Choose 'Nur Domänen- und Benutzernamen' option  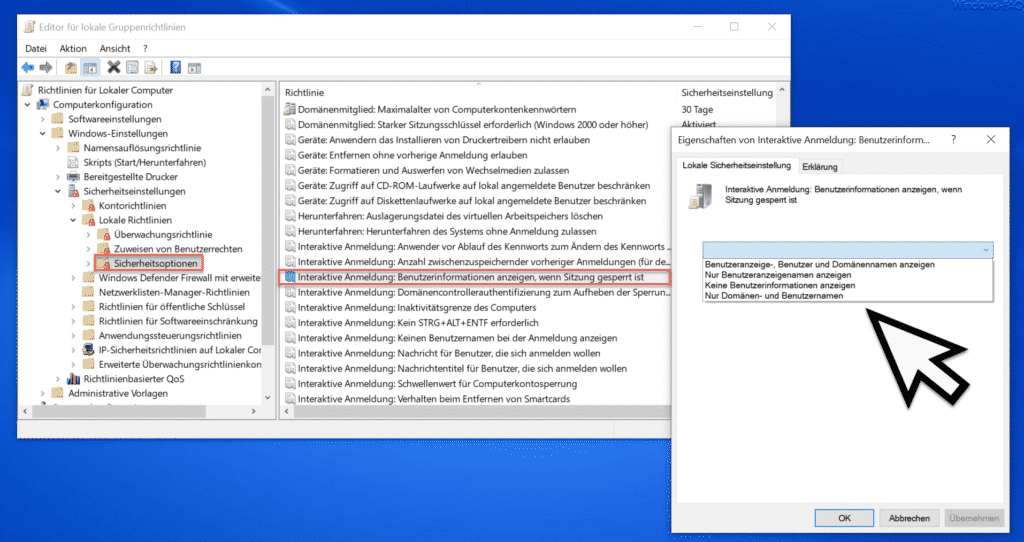(x=773, y=296)
